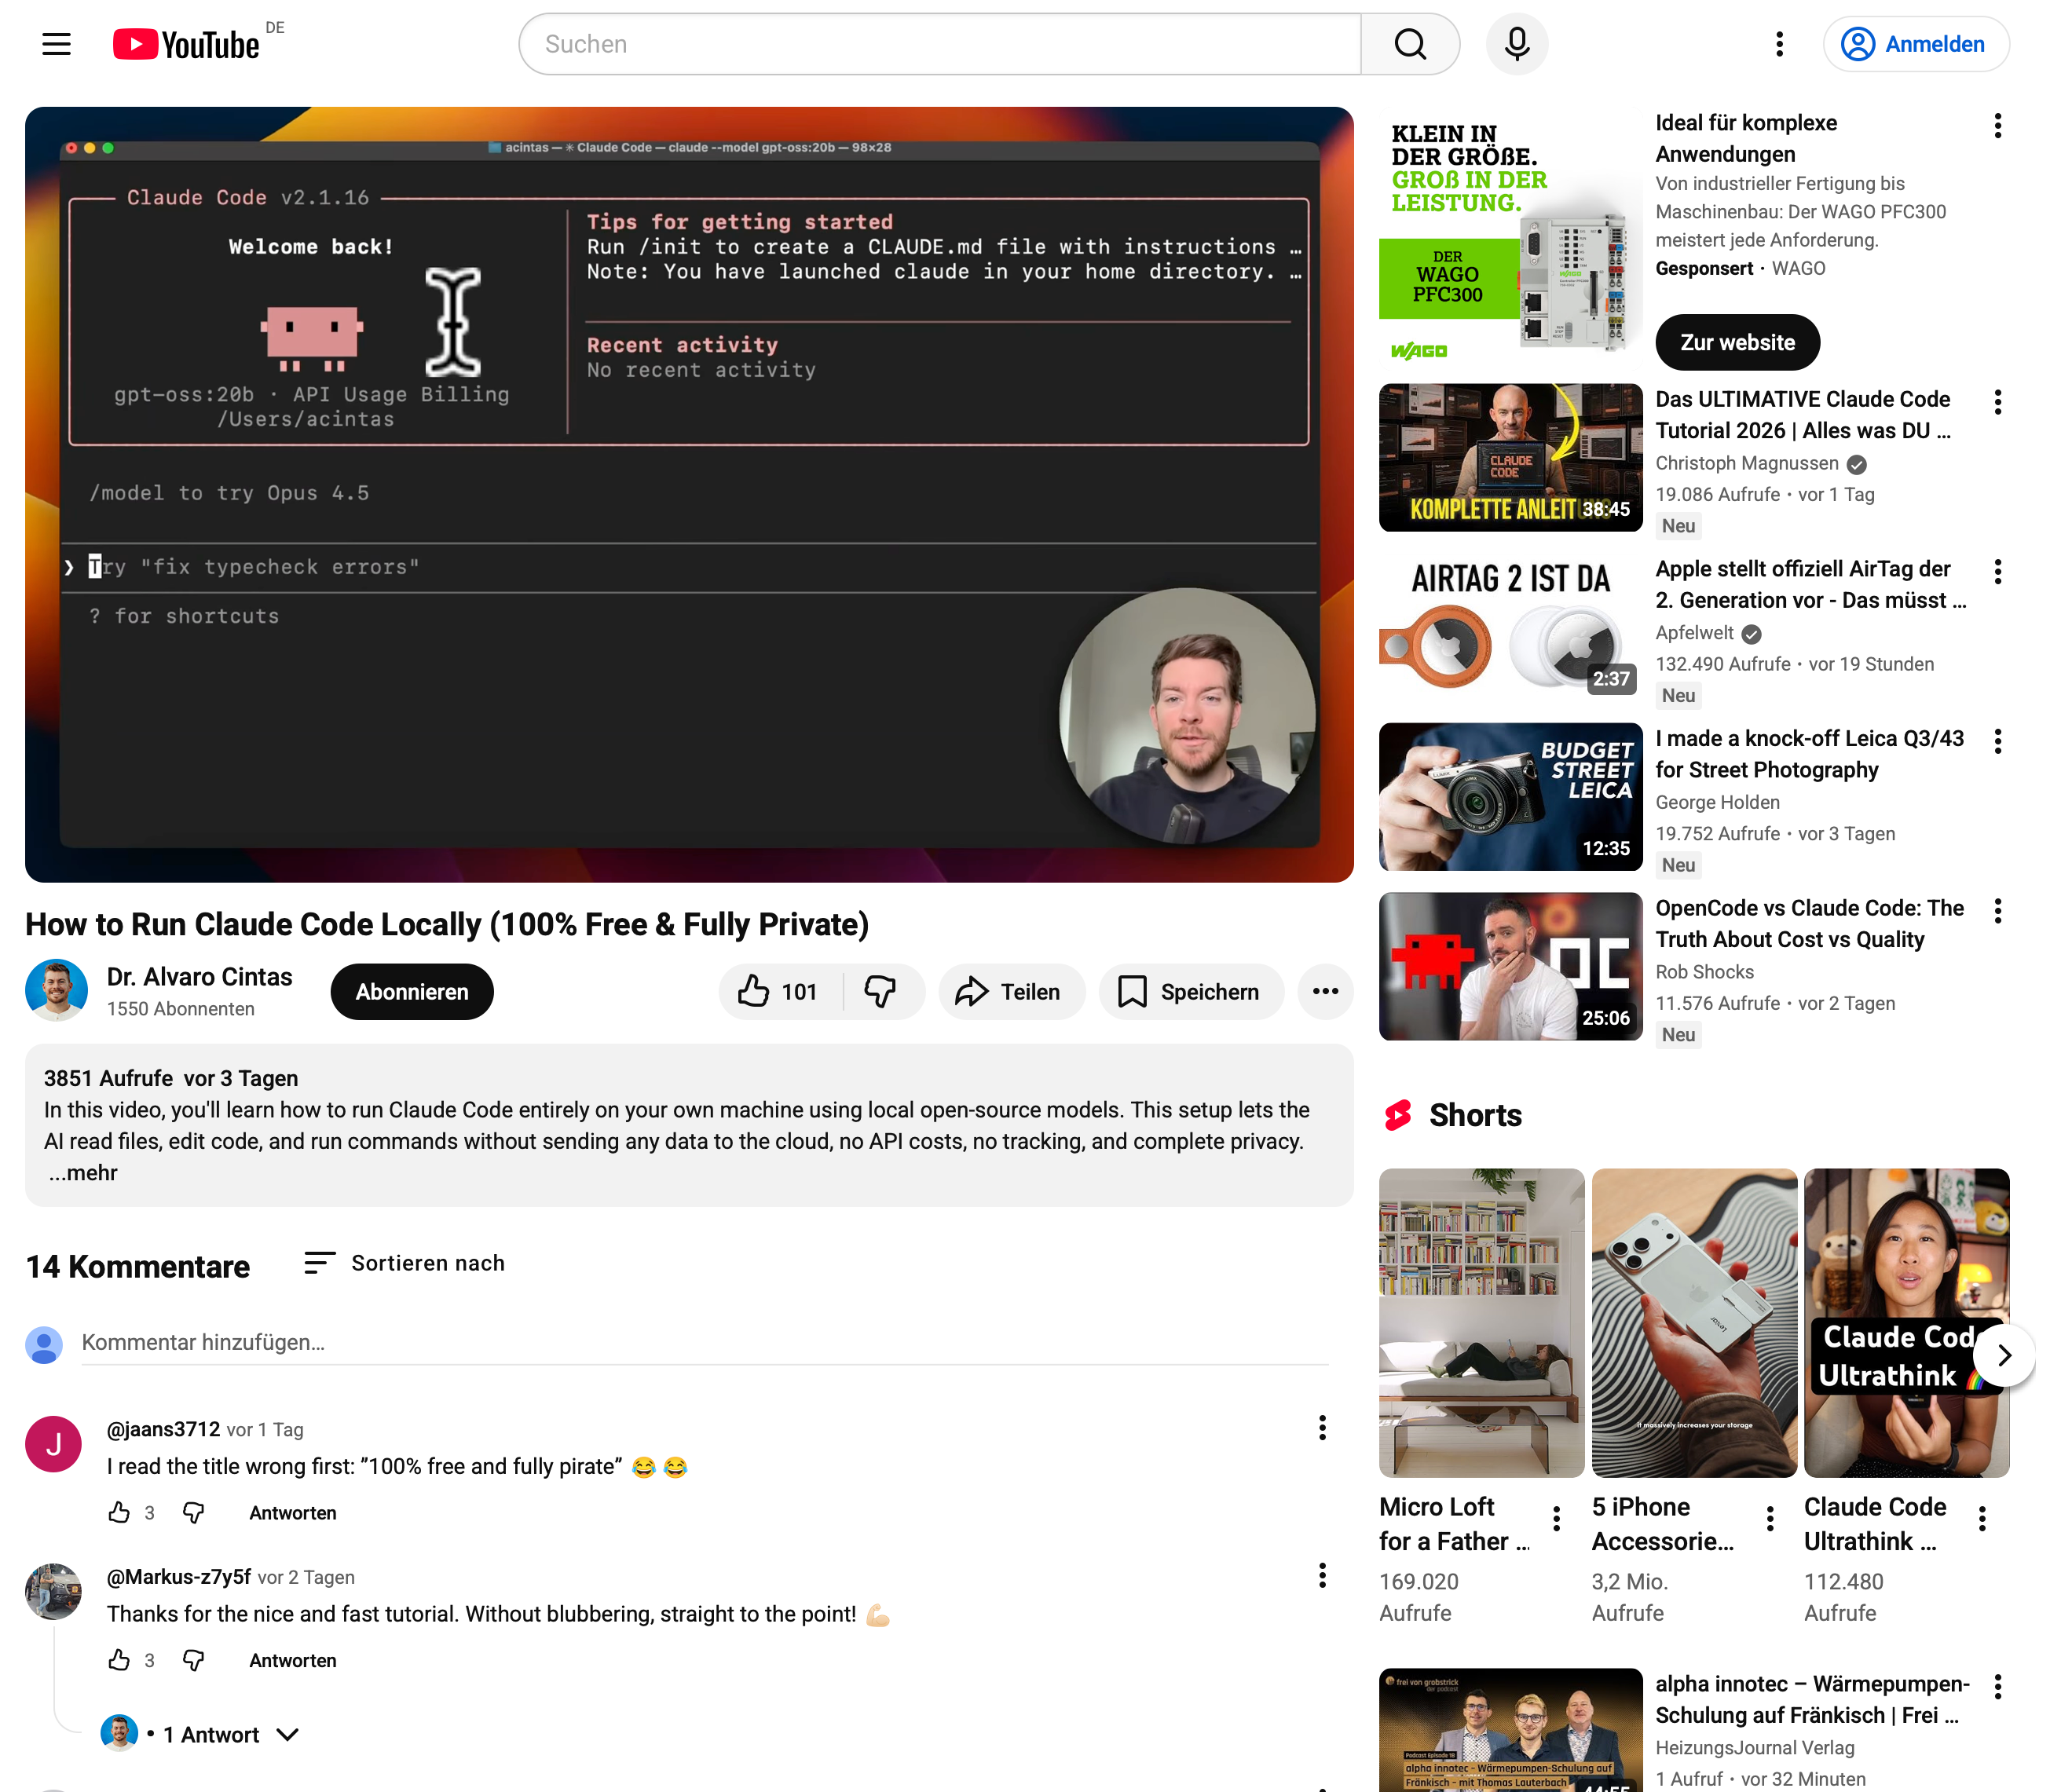Open options menu on @Markus-z7y5f's comment

(1322, 1576)
